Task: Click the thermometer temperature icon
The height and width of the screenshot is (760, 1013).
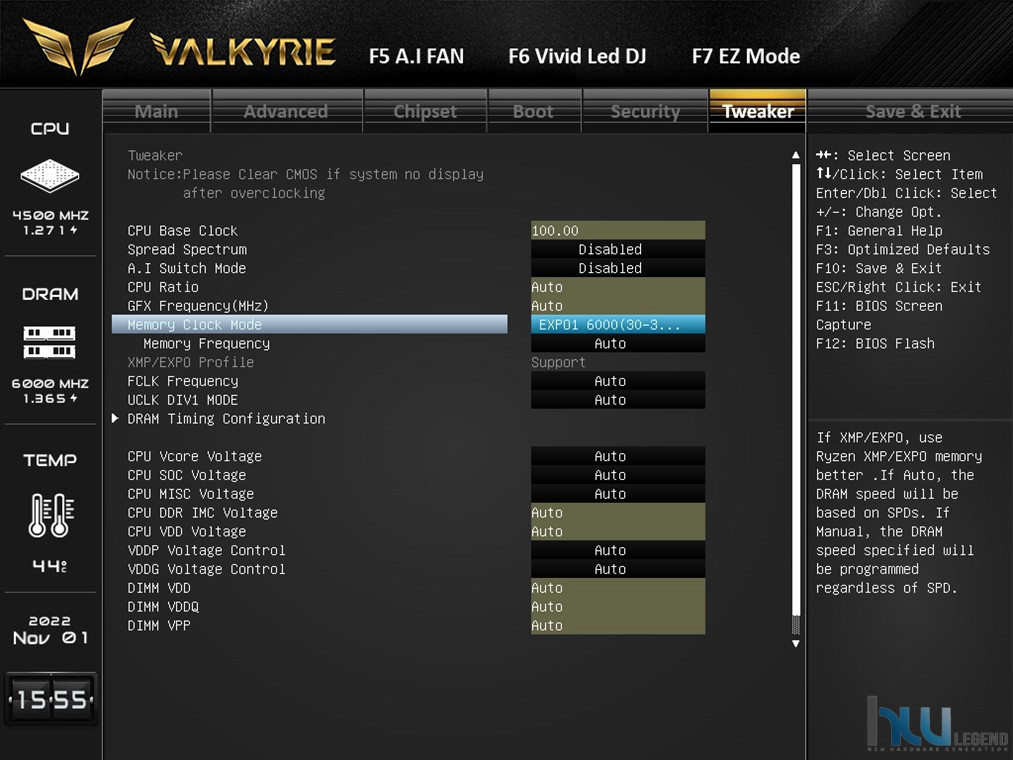Action: pos(50,515)
